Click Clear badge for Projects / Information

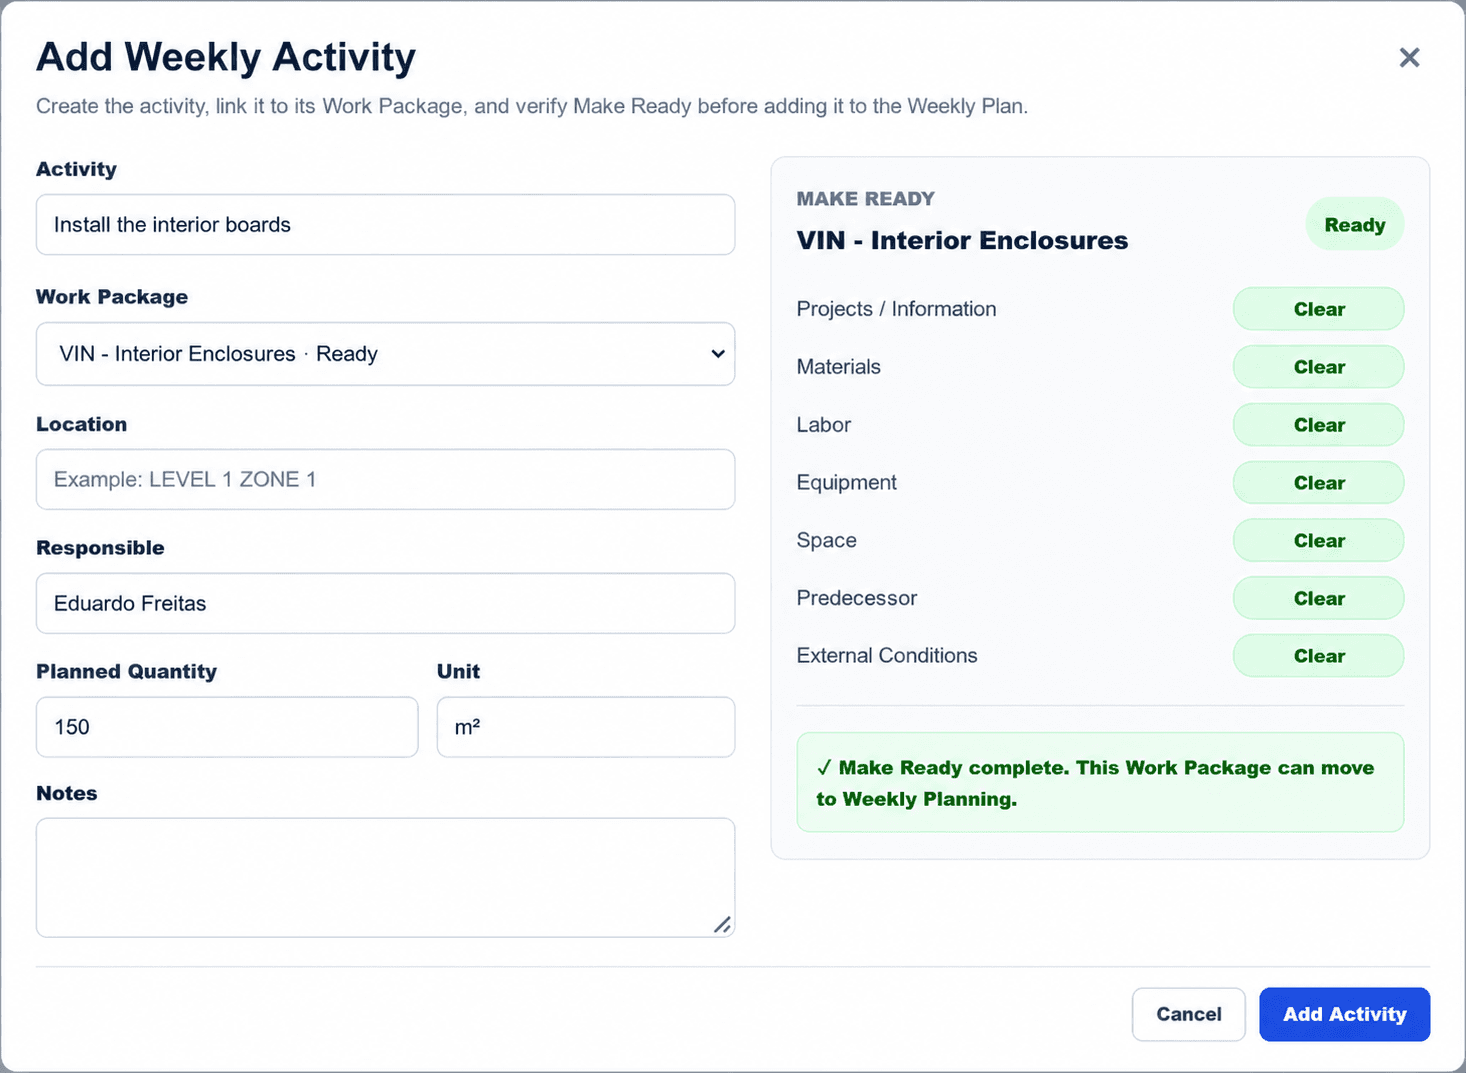pos(1318,309)
